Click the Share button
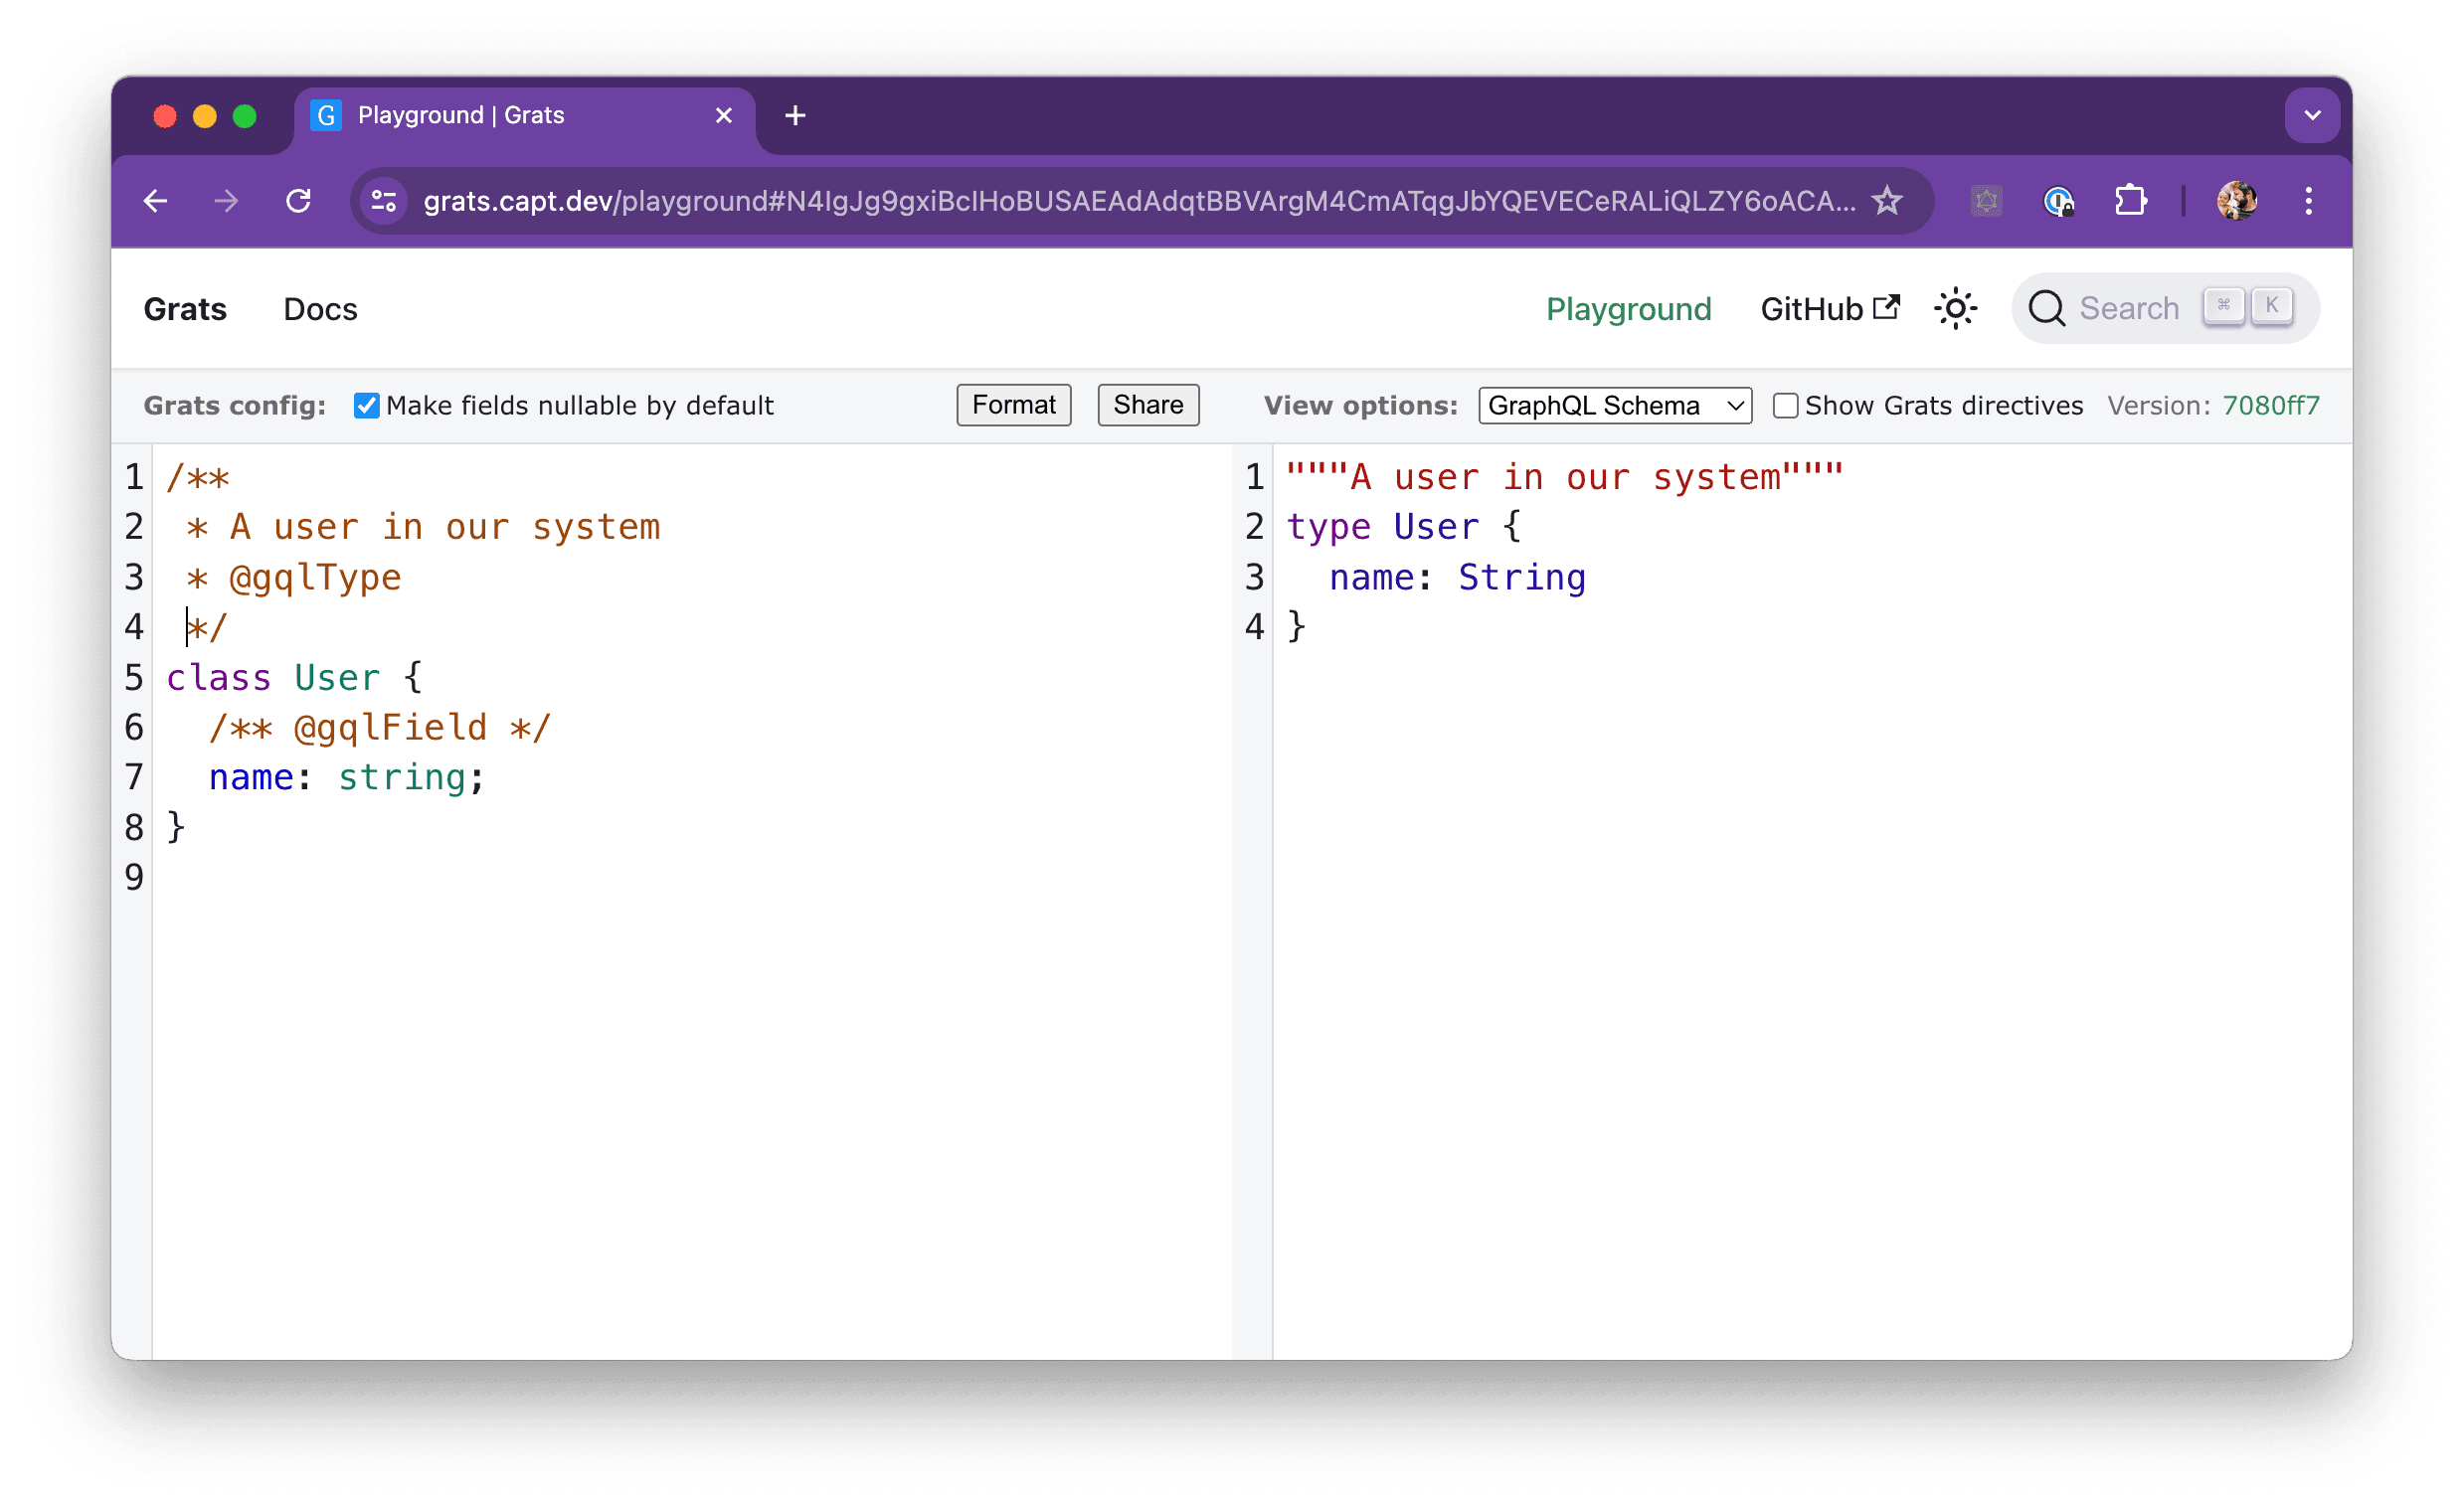 [1147, 405]
